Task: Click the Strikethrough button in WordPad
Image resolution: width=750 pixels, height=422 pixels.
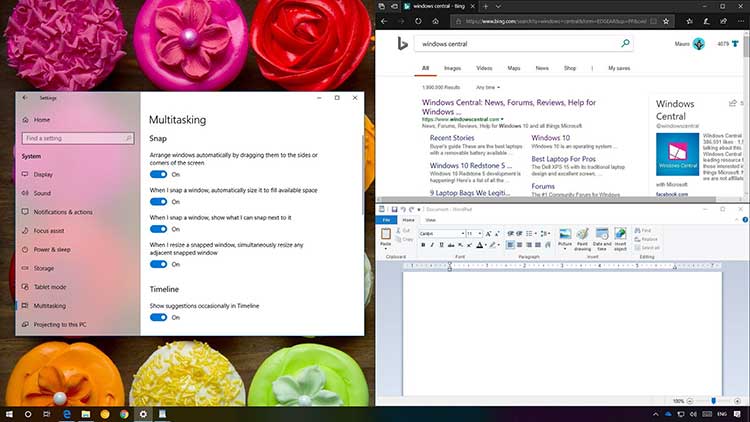Action: [x=451, y=245]
